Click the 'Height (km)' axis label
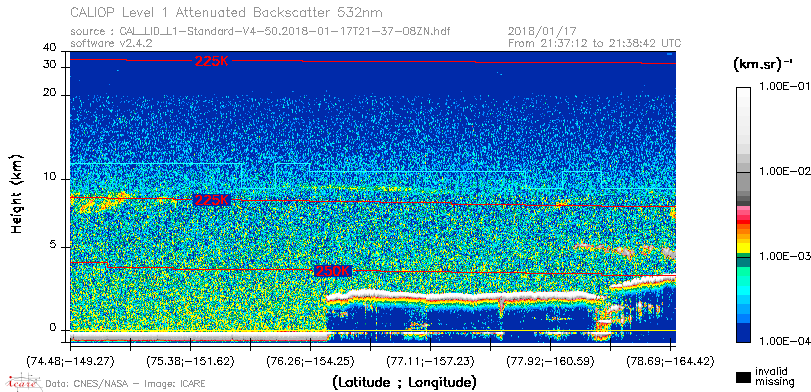811x392 pixels. click(x=17, y=193)
